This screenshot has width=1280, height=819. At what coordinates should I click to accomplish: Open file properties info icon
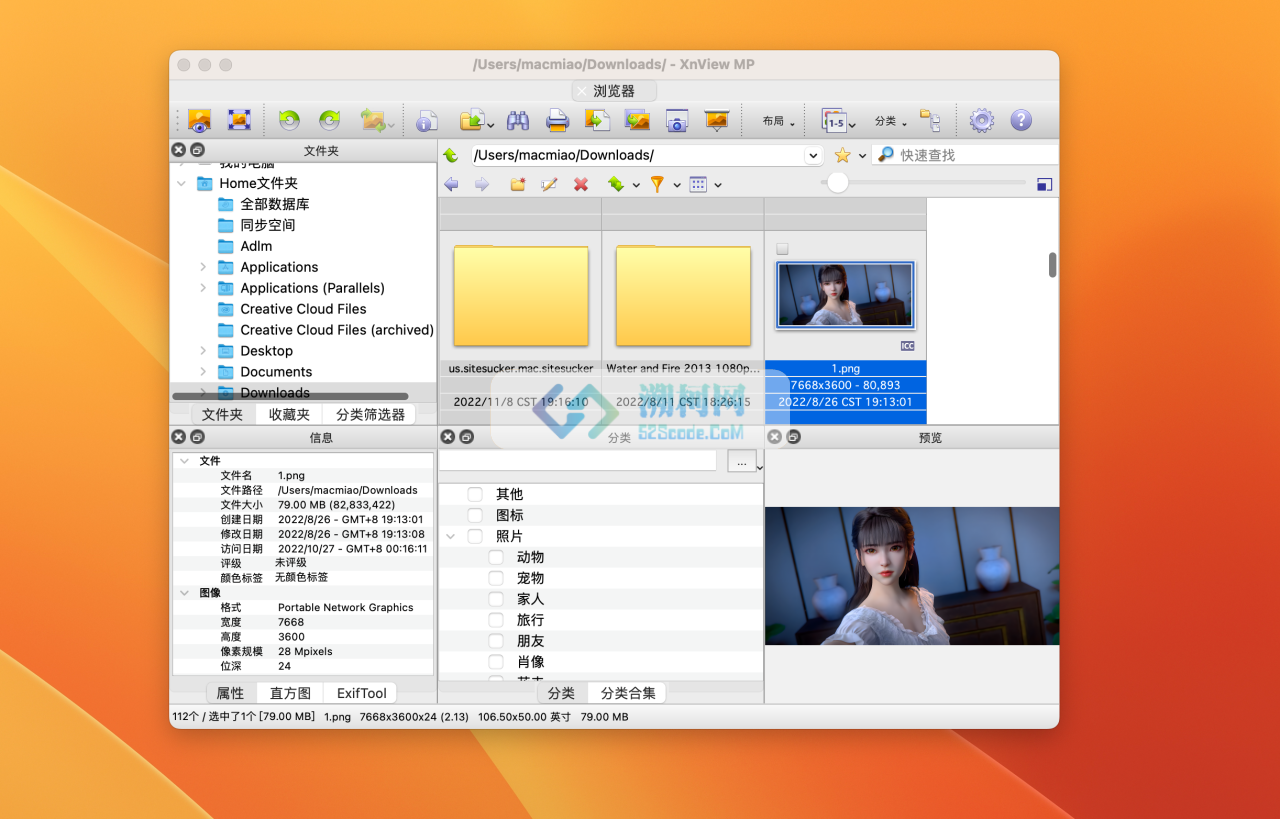(427, 121)
